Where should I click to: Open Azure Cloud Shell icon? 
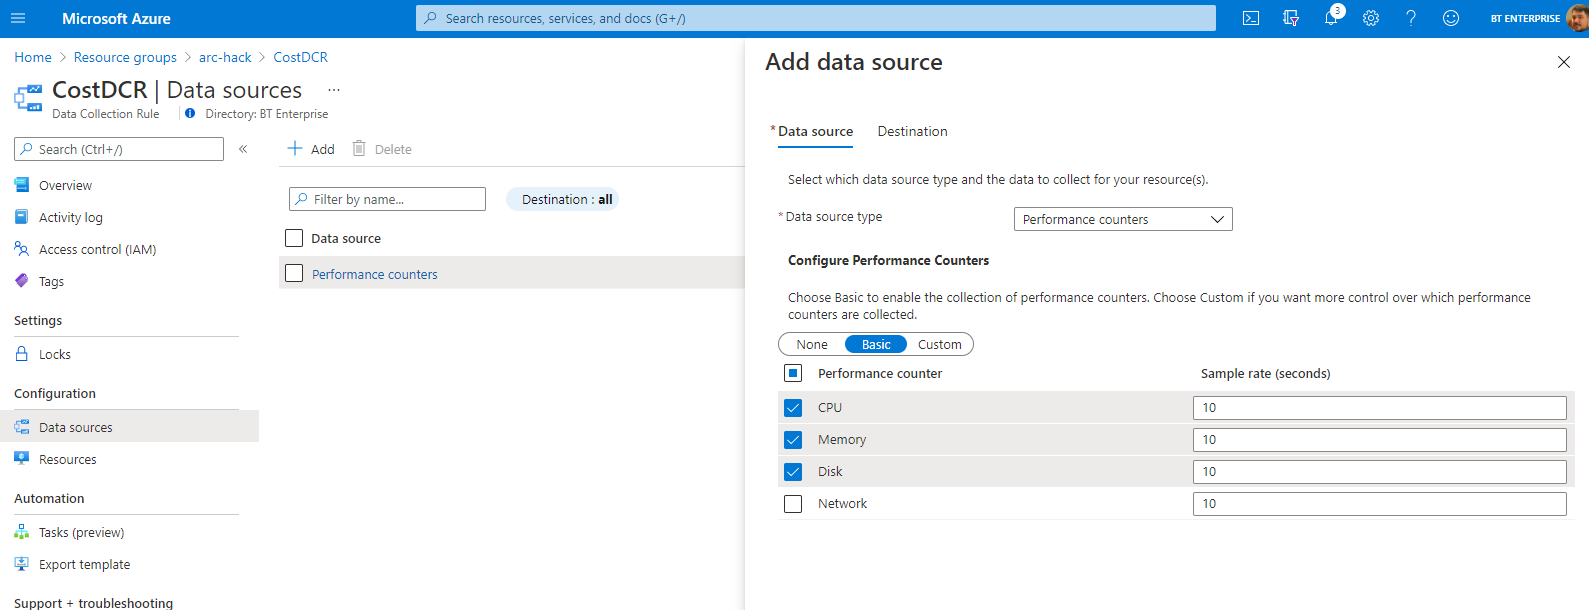[1250, 18]
